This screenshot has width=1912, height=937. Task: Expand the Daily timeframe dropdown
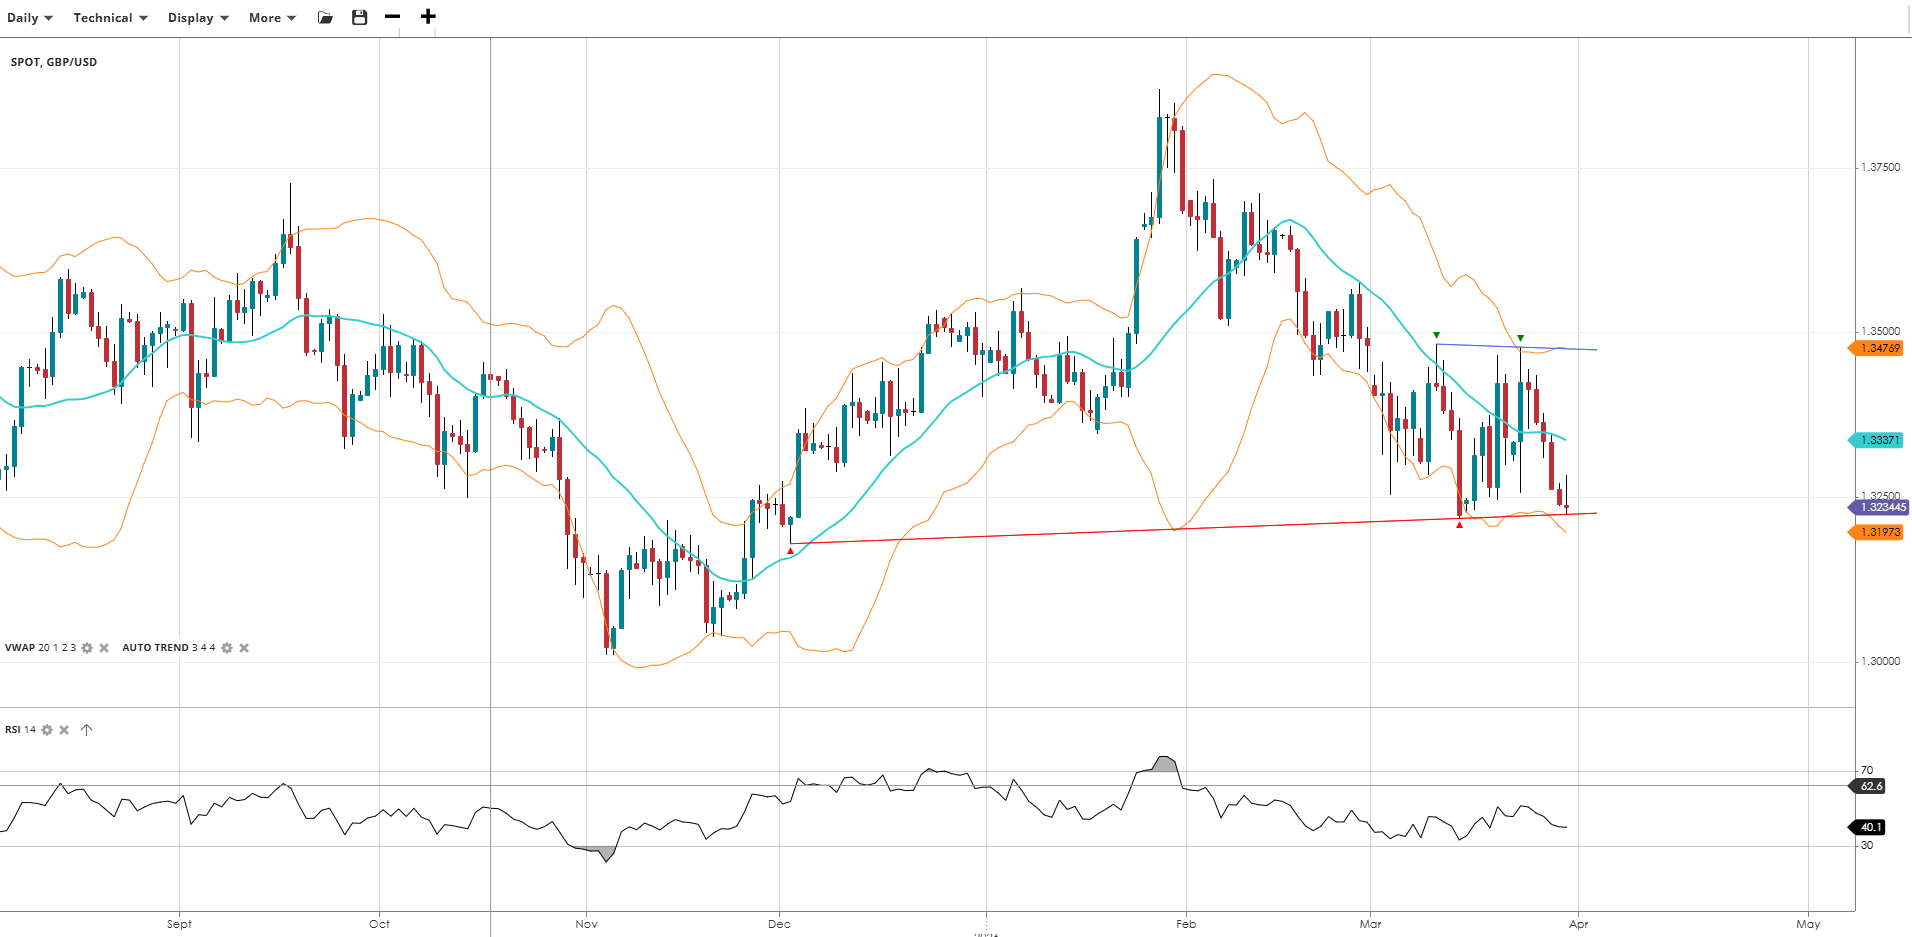(x=30, y=18)
